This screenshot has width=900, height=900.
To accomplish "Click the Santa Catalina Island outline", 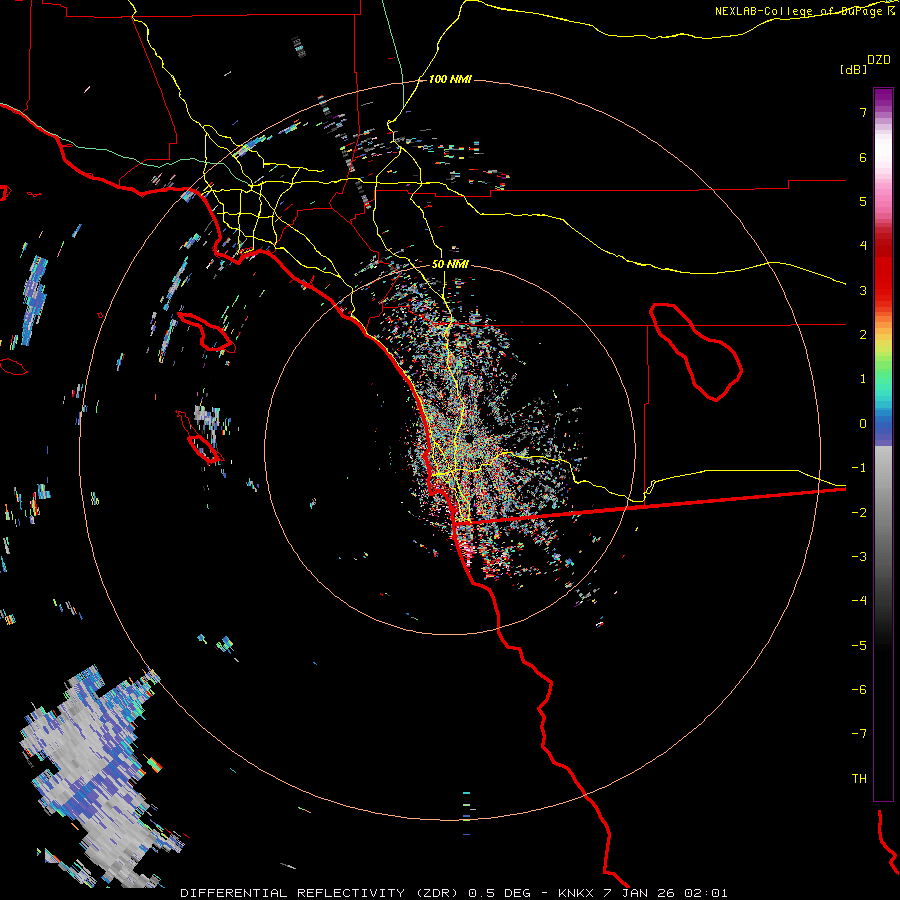I will click(207, 332).
